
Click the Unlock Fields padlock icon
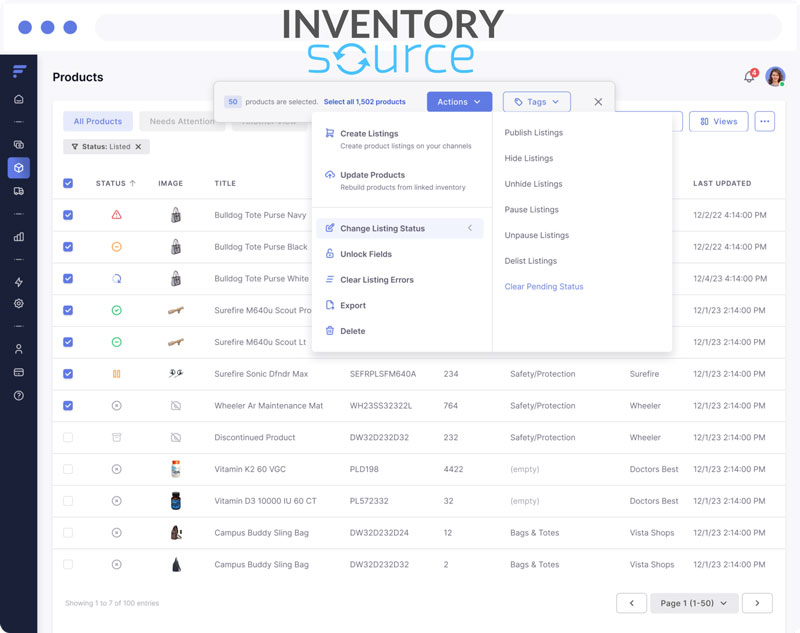(x=330, y=254)
